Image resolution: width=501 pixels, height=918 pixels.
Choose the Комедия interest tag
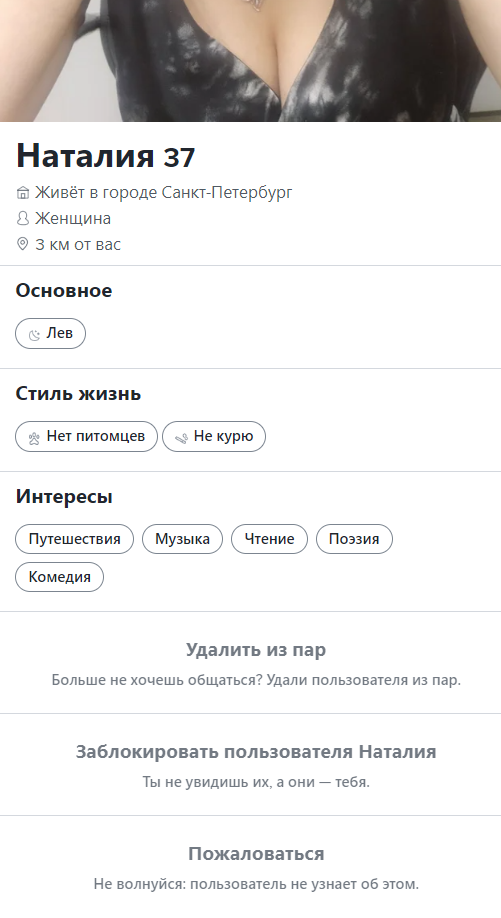coord(60,577)
